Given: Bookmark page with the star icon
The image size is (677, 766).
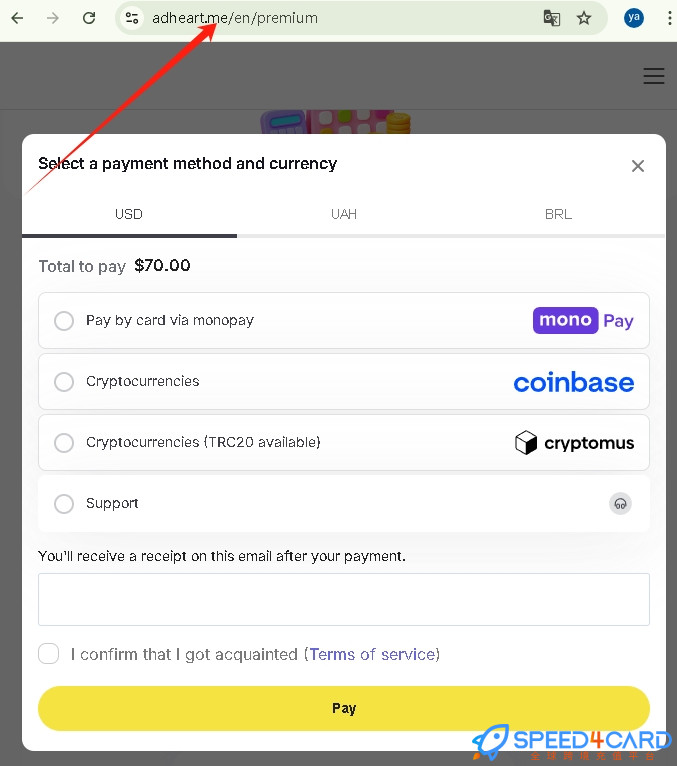Looking at the screenshot, I should [x=584, y=19].
